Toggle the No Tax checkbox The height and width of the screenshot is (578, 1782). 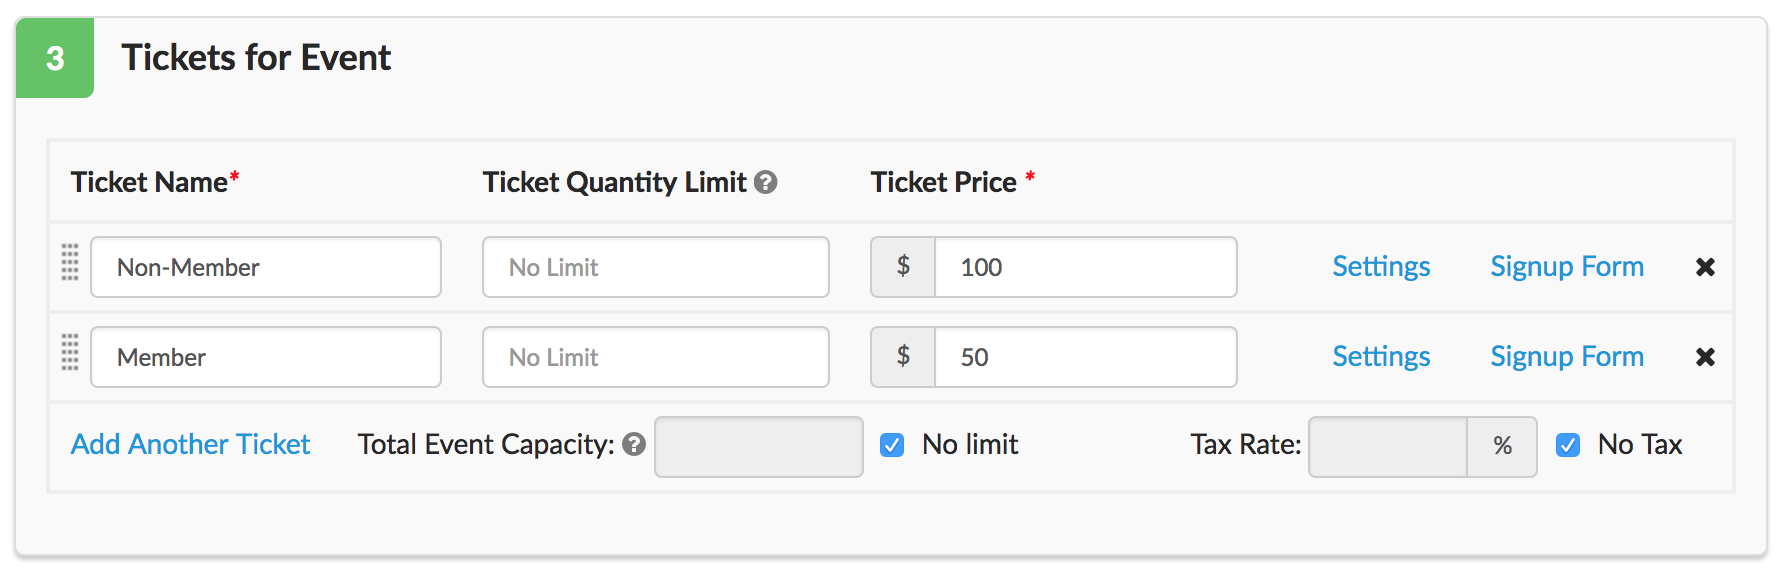tap(1568, 445)
